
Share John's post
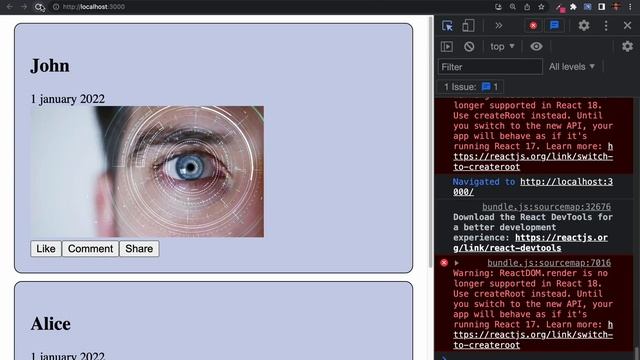coord(139,249)
